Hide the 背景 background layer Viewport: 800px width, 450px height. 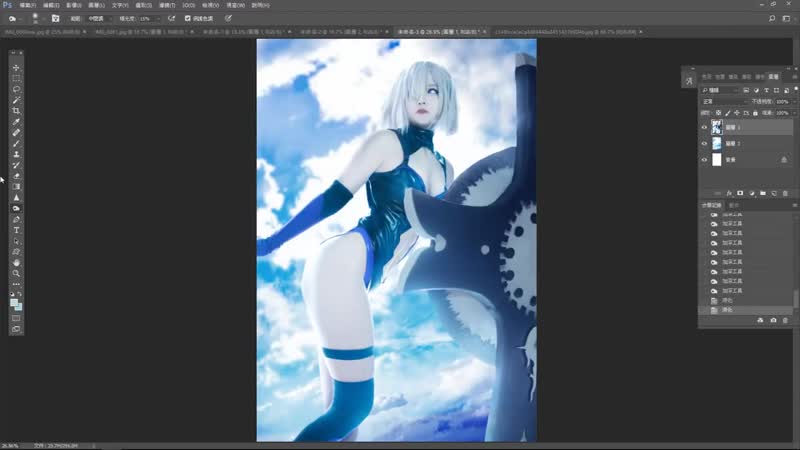pyautogui.click(x=704, y=160)
